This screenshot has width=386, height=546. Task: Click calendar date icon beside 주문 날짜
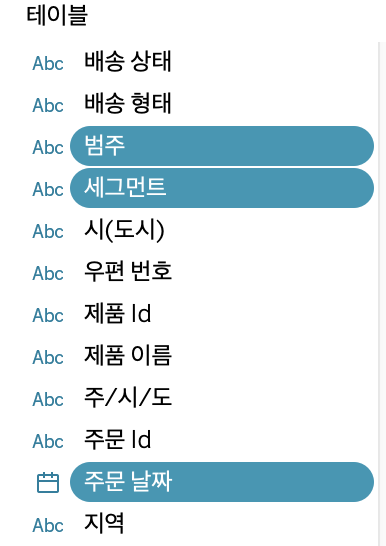48,483
